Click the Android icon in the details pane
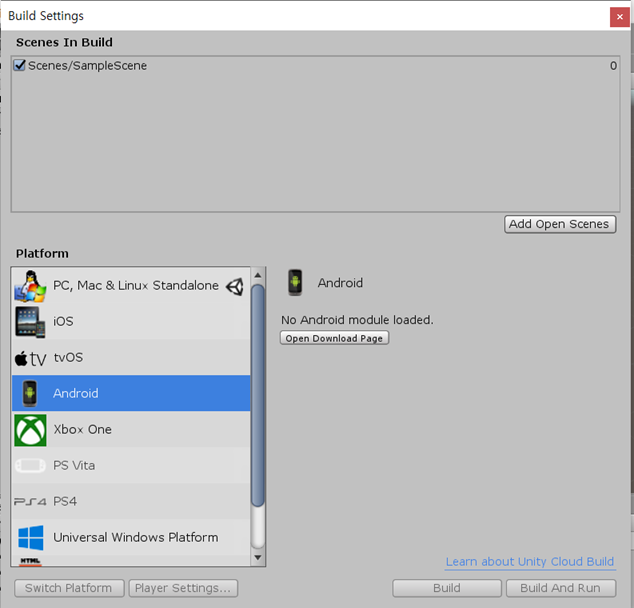Viewport: 634px width, 608px height. [x=295, y=283]
